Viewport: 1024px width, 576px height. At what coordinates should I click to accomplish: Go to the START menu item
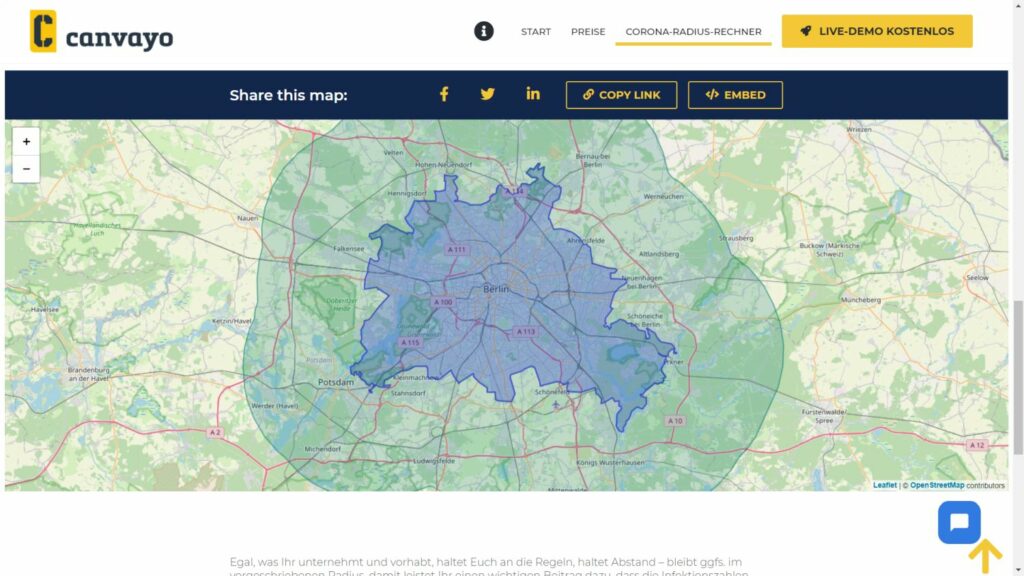pos(535,32)
